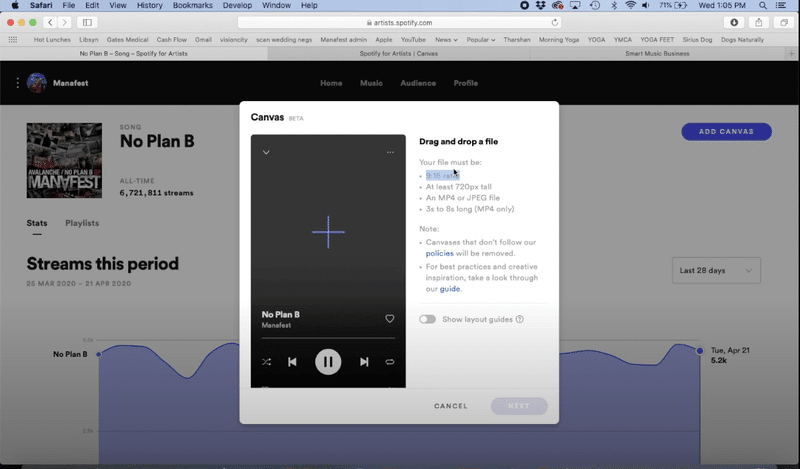
Task: Toggle shuffle in the Canvas preview
Action: click(266, 362)
